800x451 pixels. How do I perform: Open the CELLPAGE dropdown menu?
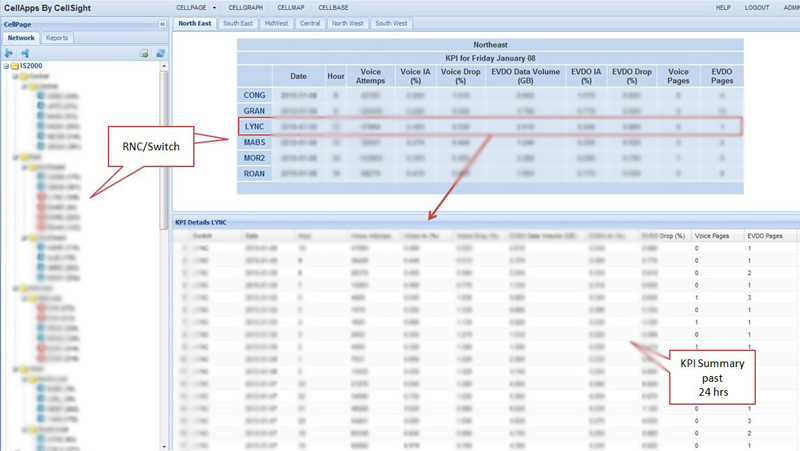pyautogui.click(x=195, y=7)
